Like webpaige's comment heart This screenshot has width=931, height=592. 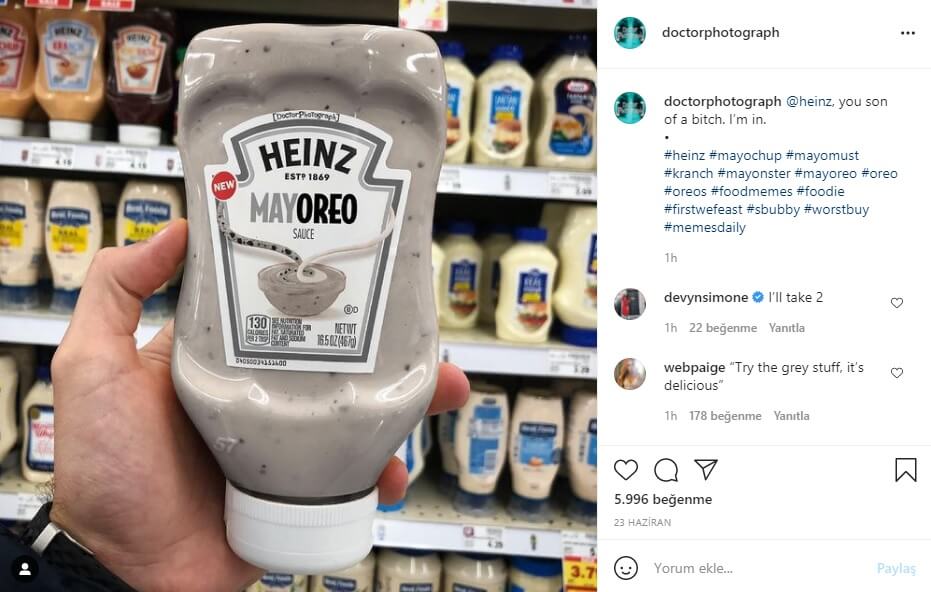[897, 373]
